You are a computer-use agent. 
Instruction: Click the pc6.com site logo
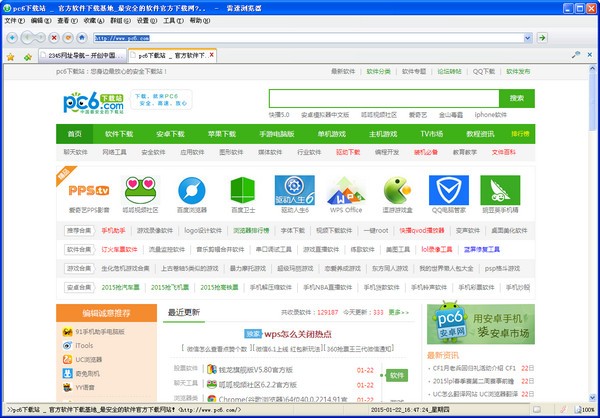point(93,102)
